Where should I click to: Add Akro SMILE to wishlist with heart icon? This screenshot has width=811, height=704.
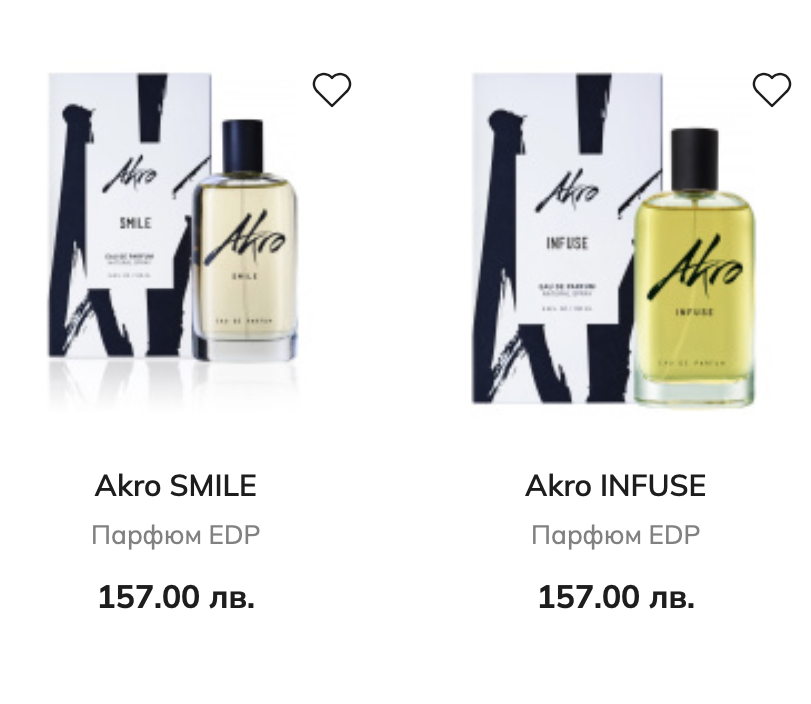pyautogui.click(x=332, y=90)
